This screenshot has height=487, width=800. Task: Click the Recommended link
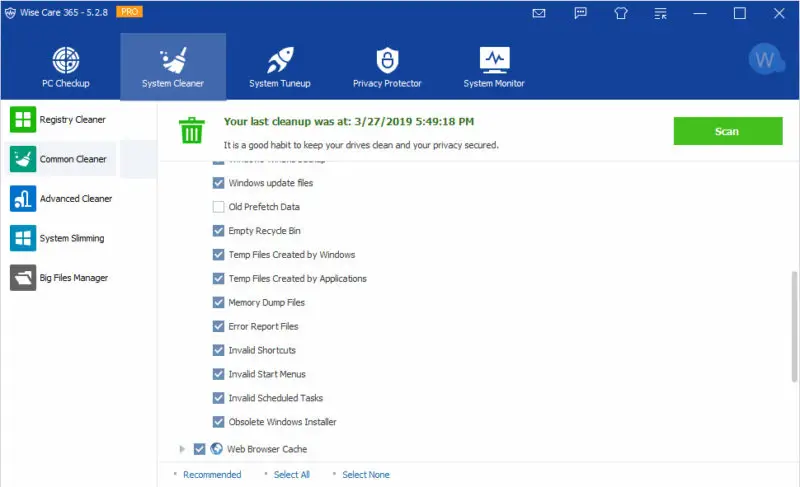[212, 475]
